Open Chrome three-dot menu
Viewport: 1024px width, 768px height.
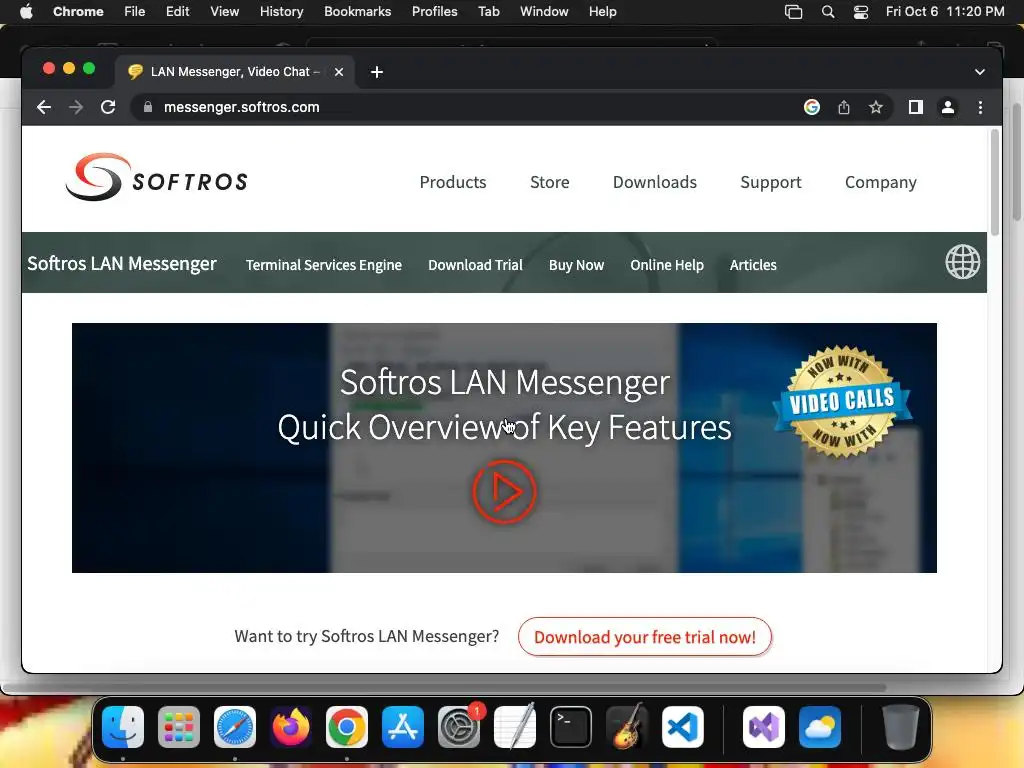[x=980, y=107]
